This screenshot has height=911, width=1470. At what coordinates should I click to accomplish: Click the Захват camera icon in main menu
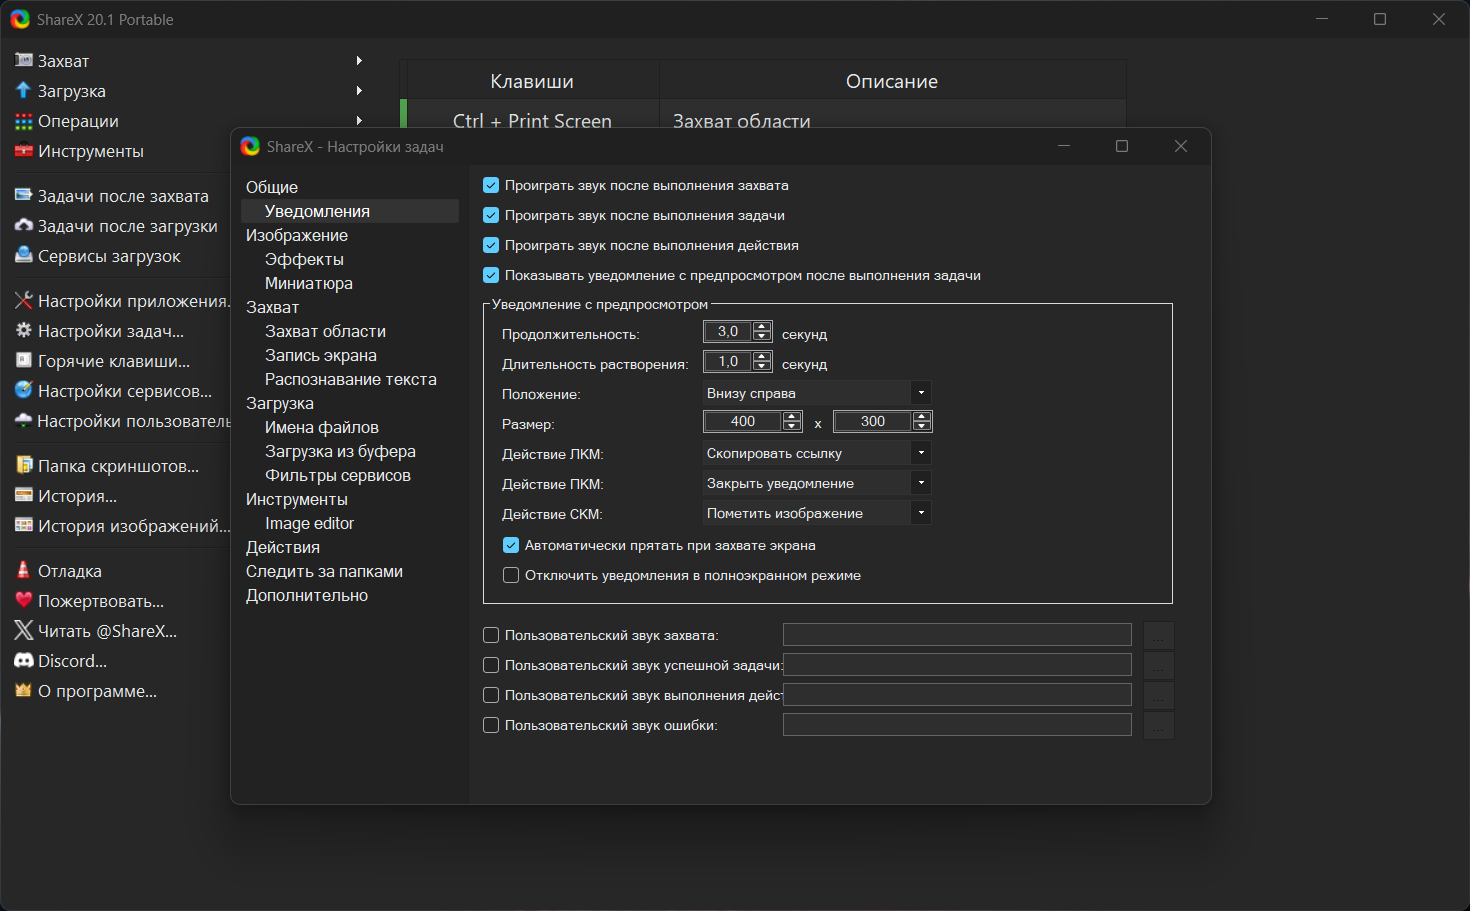click(x=24, y=61)
